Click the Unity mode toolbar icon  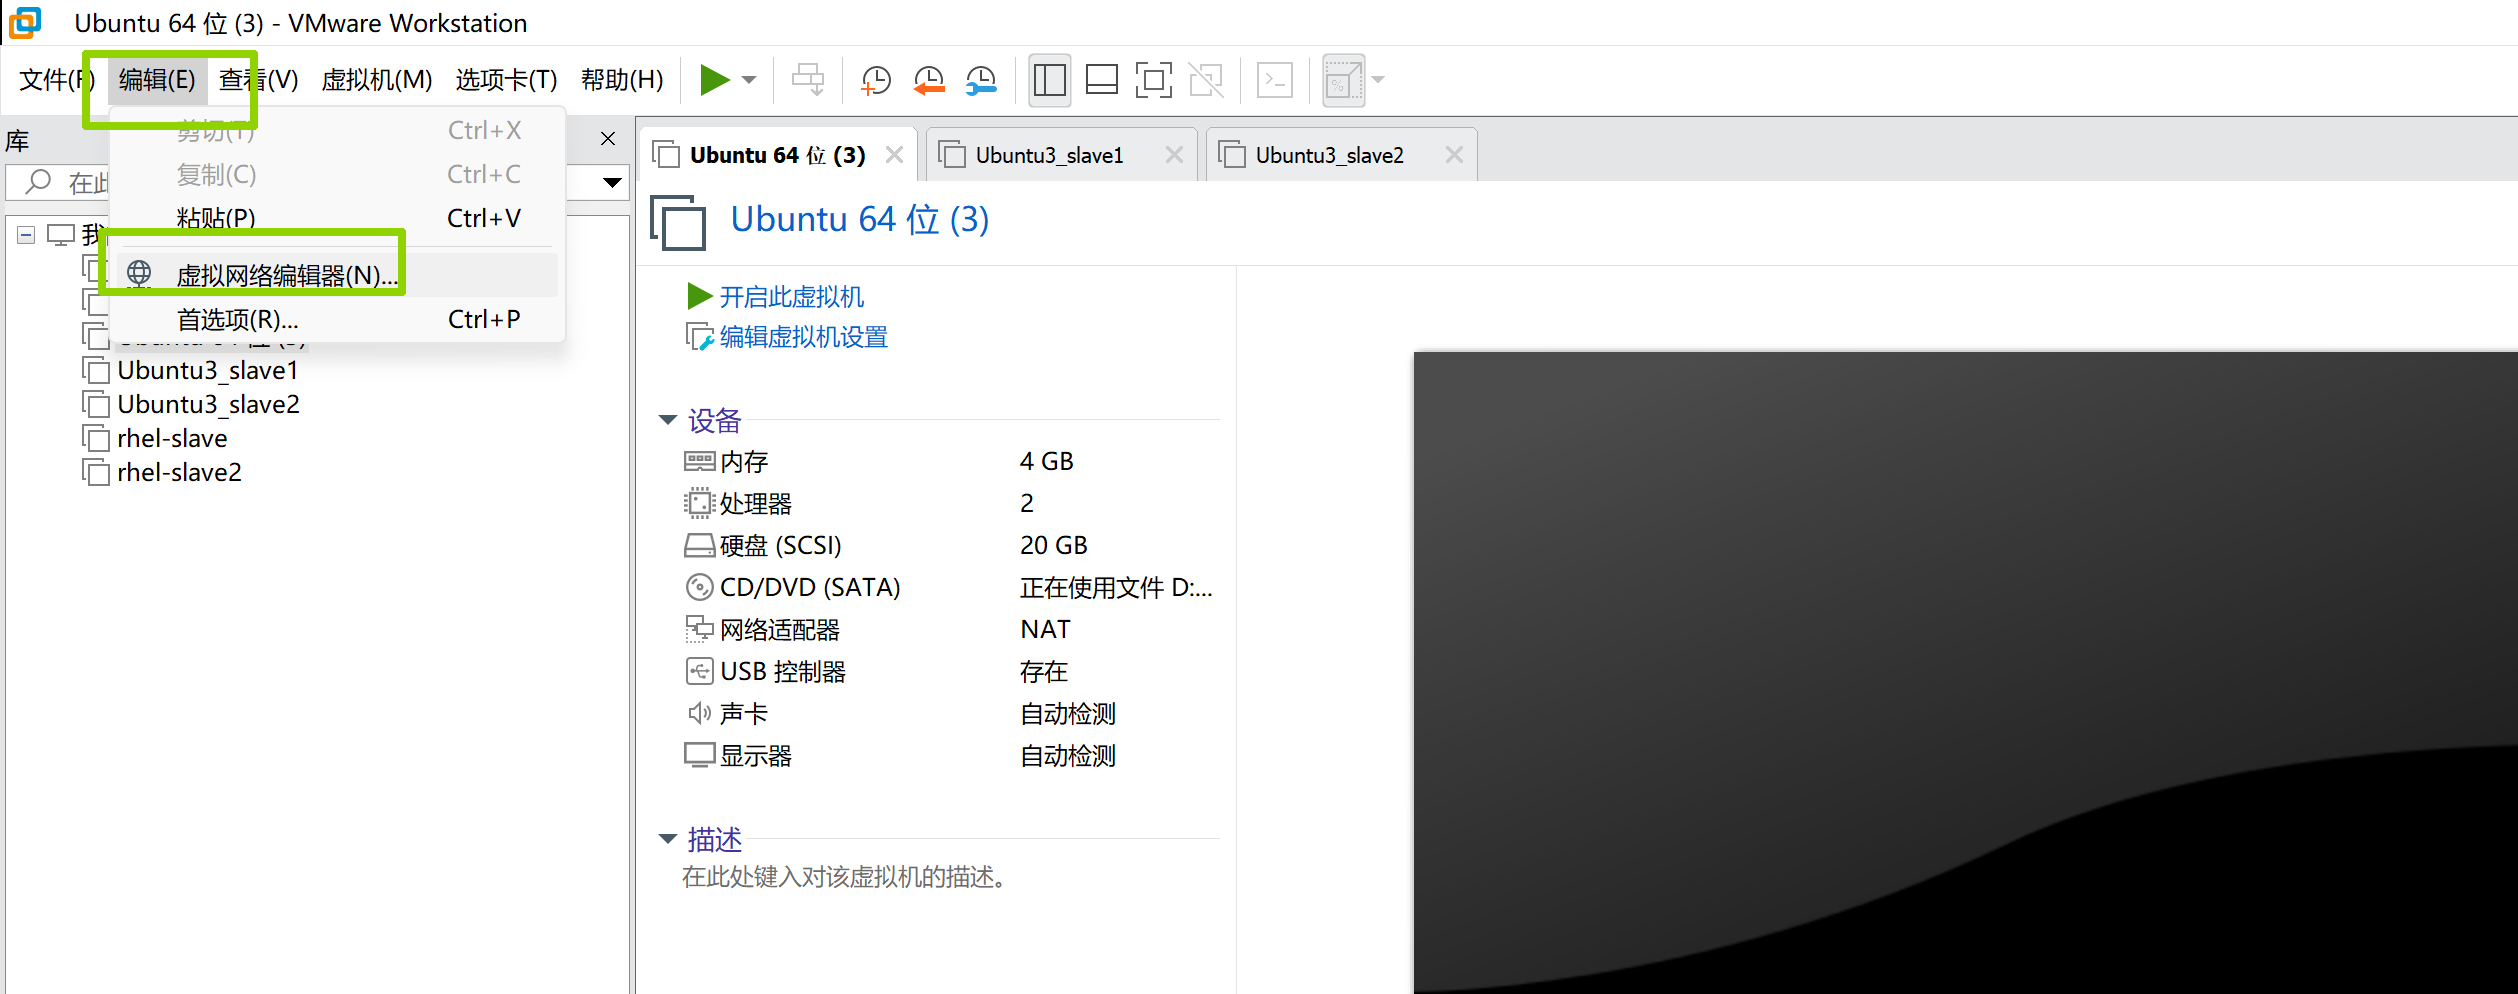click(x=1206, y=80)
